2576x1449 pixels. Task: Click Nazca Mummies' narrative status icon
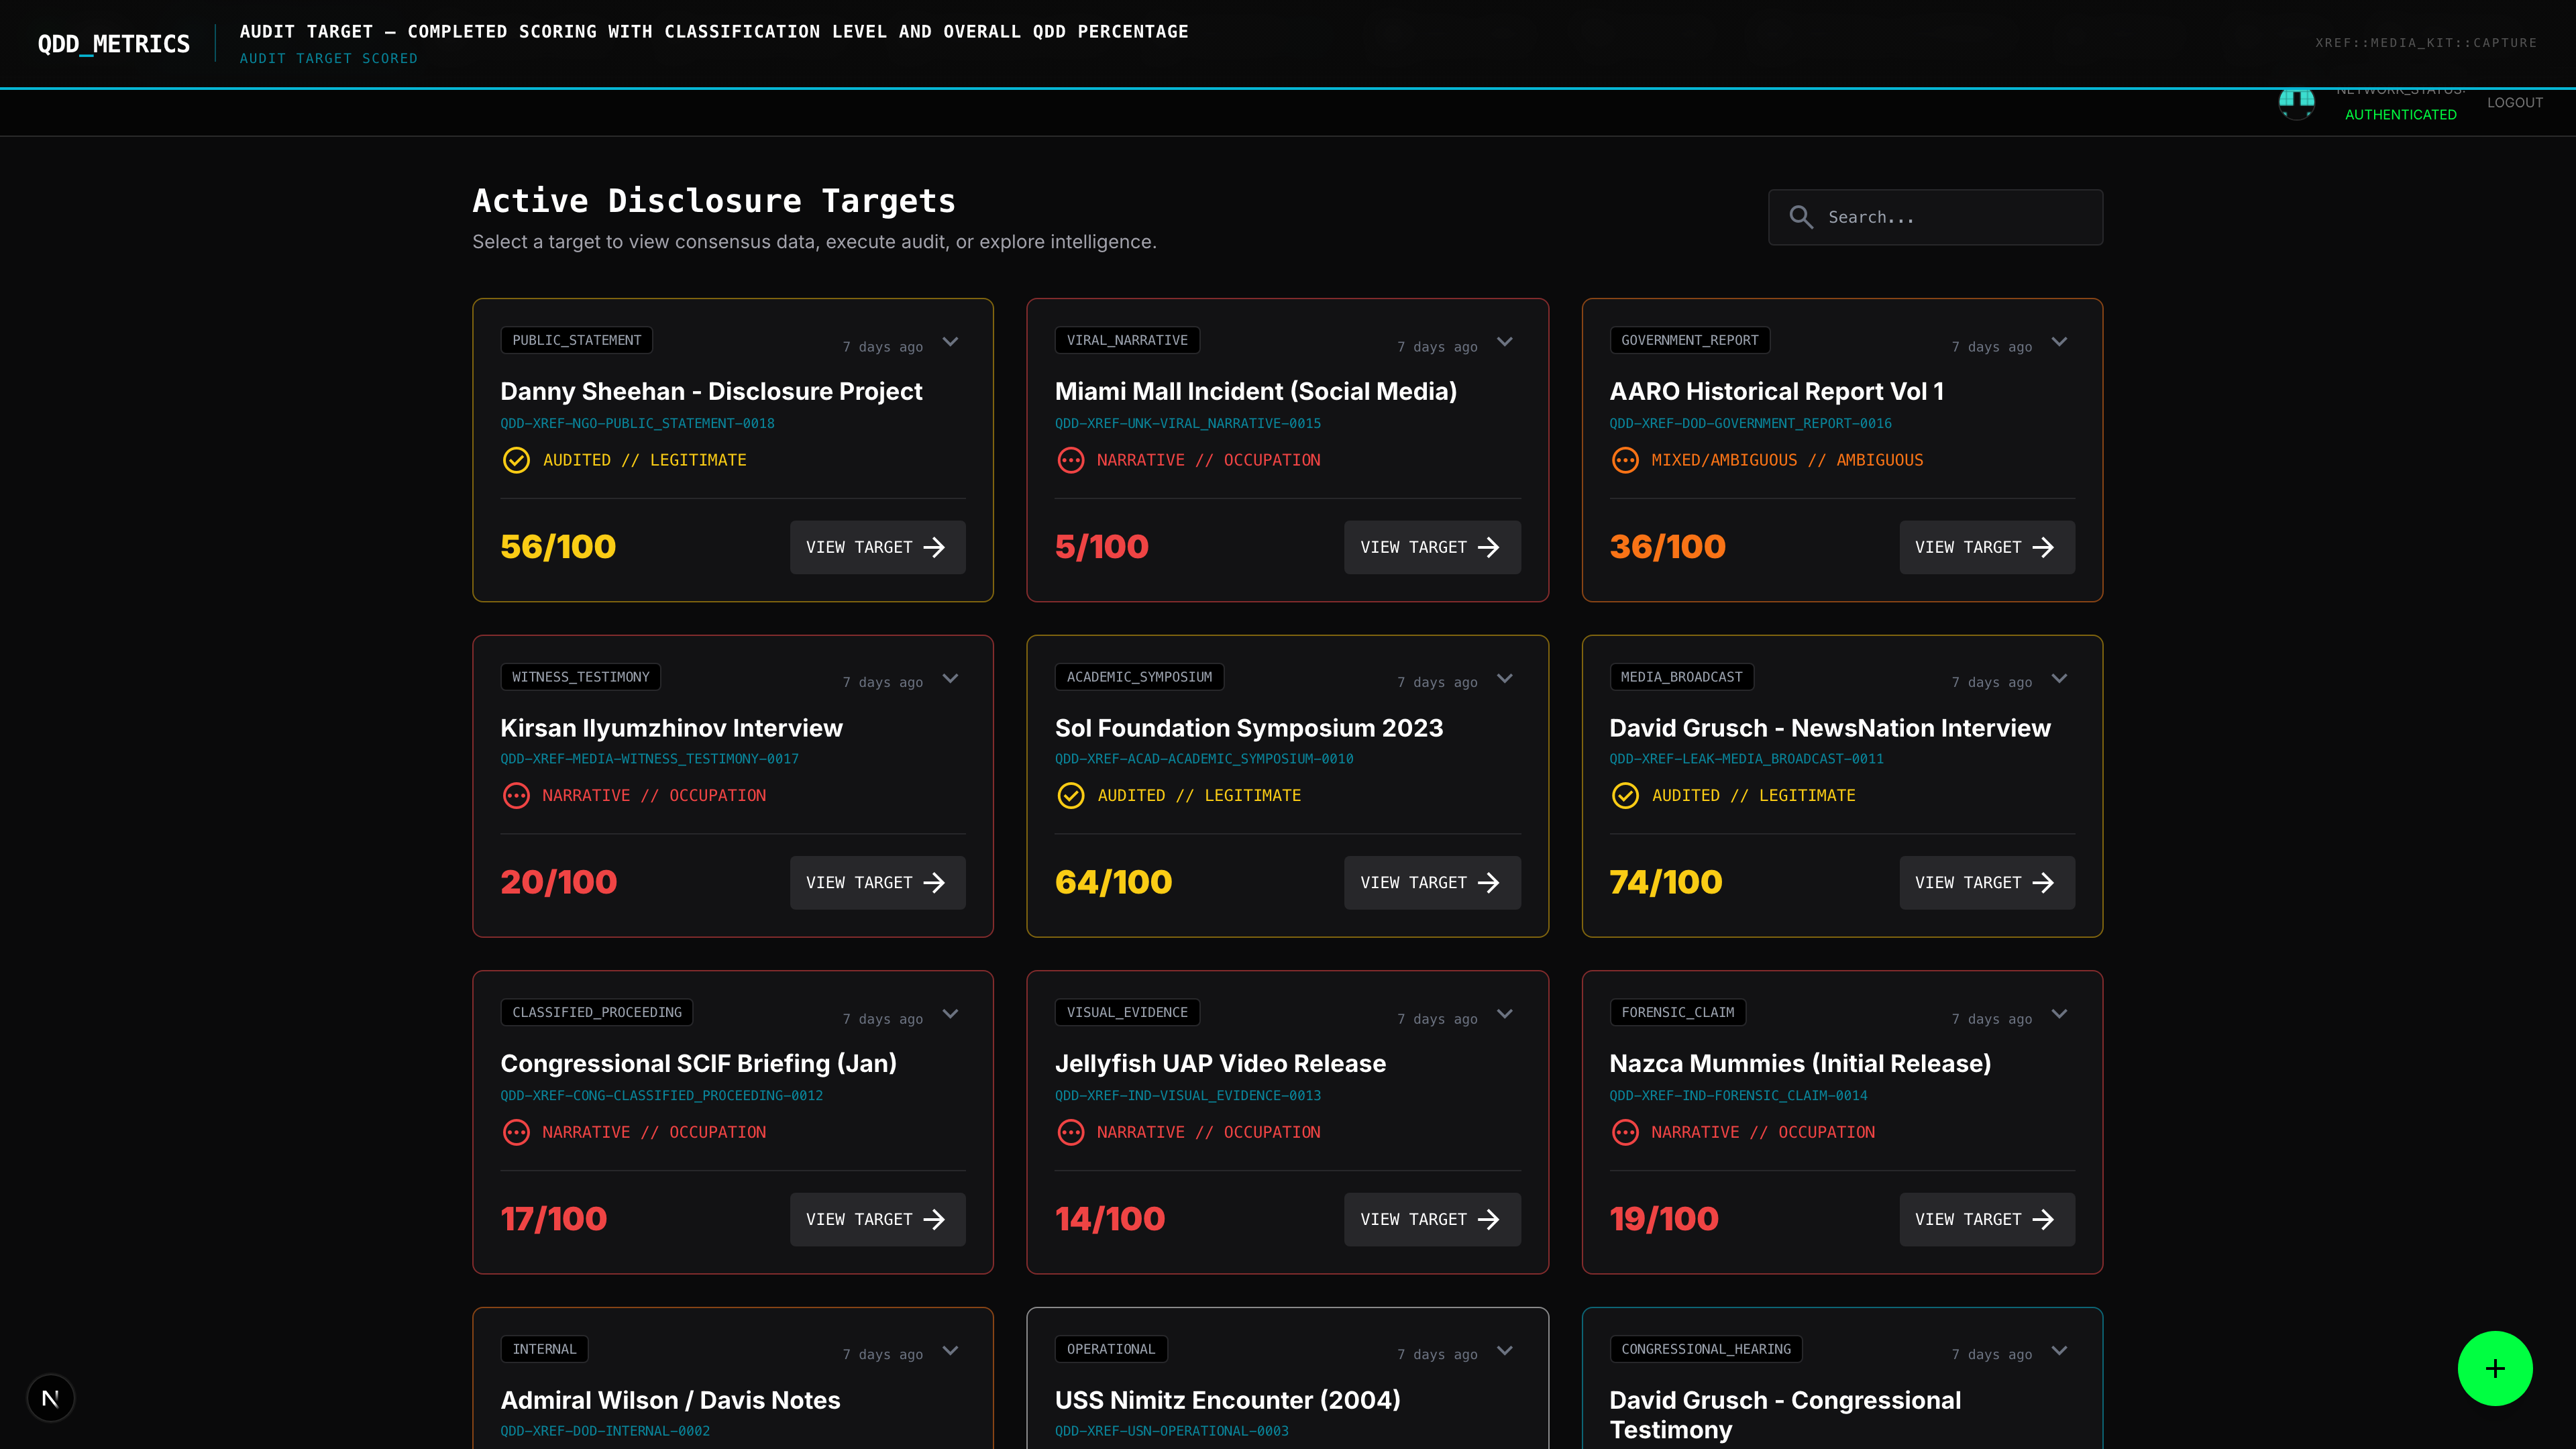click(x=1625, y=1132)
